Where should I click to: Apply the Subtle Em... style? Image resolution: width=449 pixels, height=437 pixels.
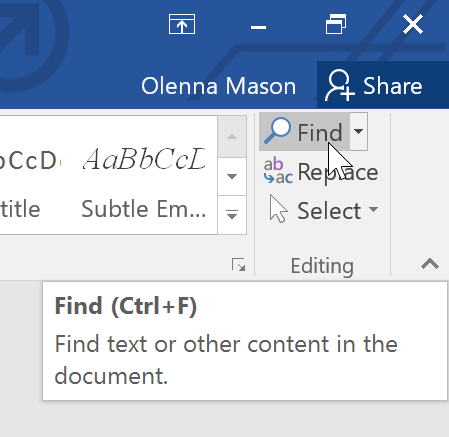click(144, 182)
